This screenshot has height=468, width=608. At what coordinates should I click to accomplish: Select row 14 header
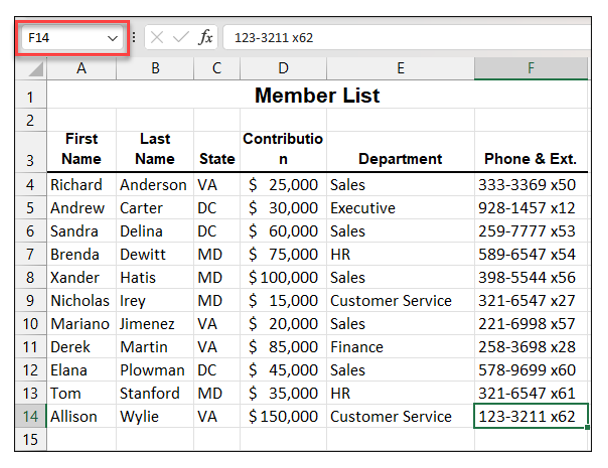pyautogui.click(x=31, y=416)
